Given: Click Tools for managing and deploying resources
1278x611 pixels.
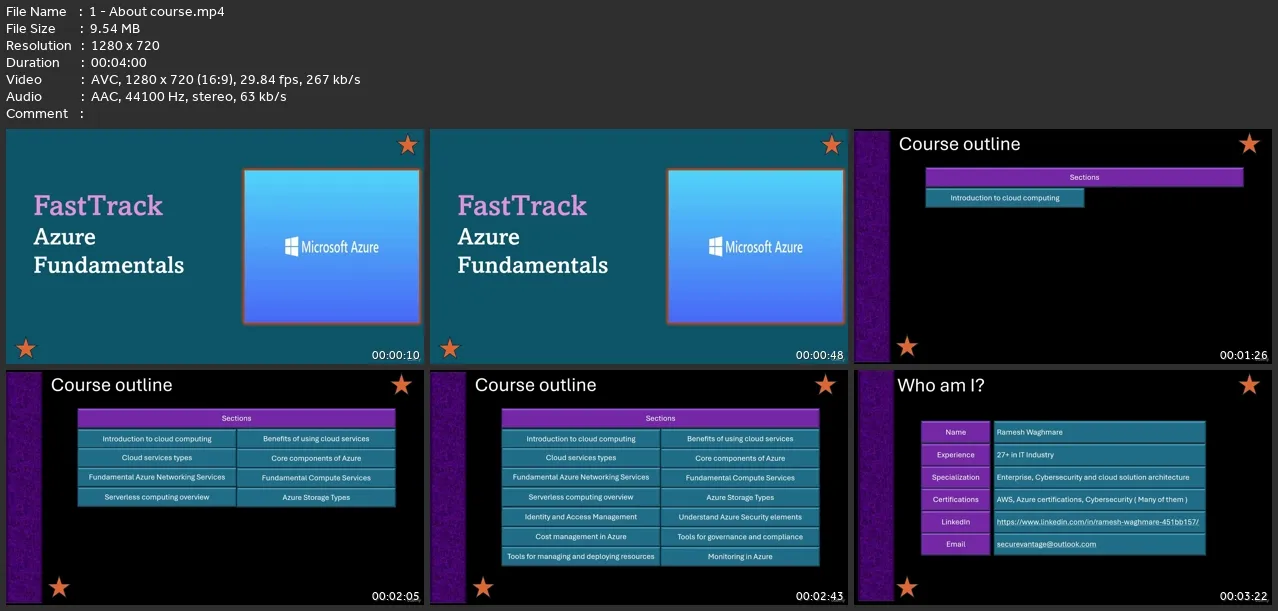Looking at the screenshot, I should 581,557.
